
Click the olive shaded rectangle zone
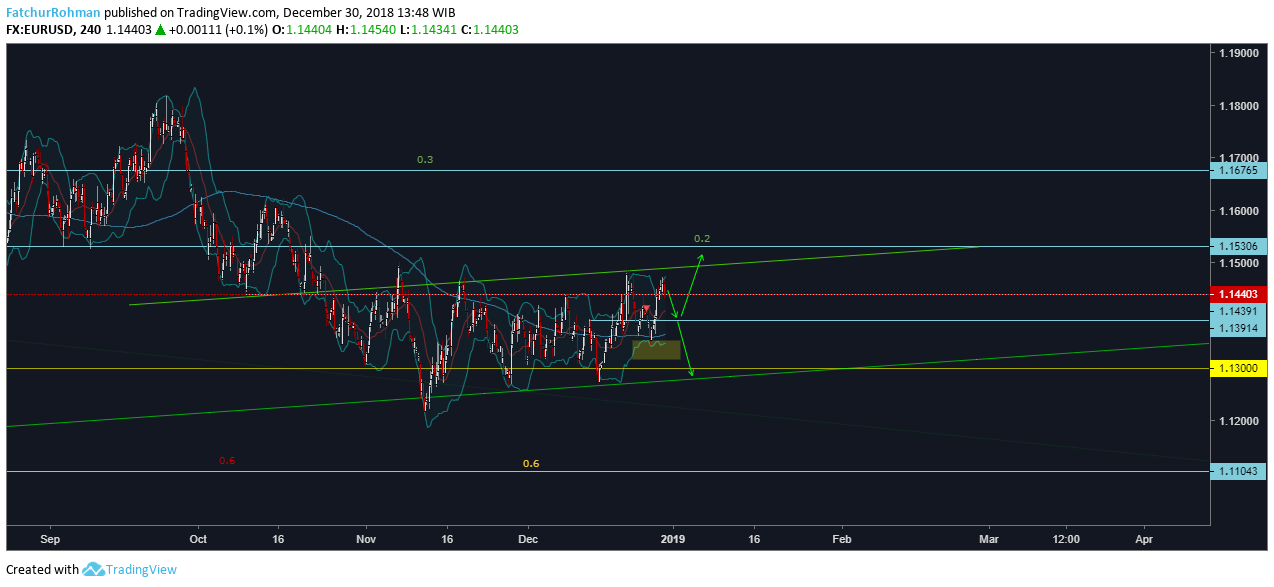coord(656,350)
